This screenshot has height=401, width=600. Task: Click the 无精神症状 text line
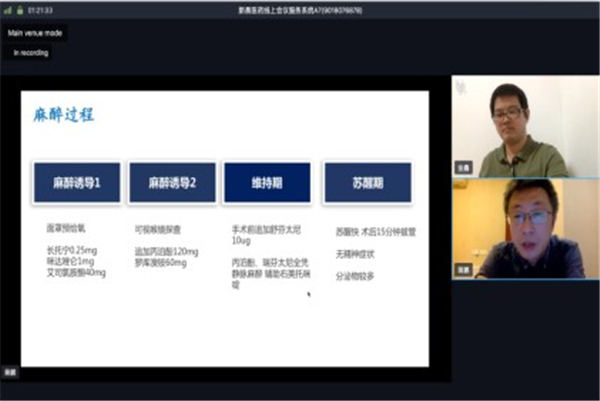[x=357, y=253]
